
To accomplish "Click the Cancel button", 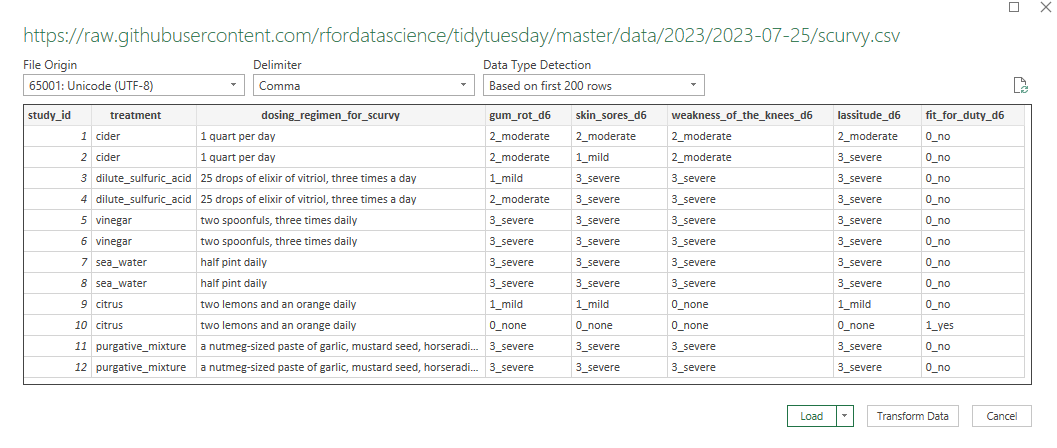I will (1002, 416).
